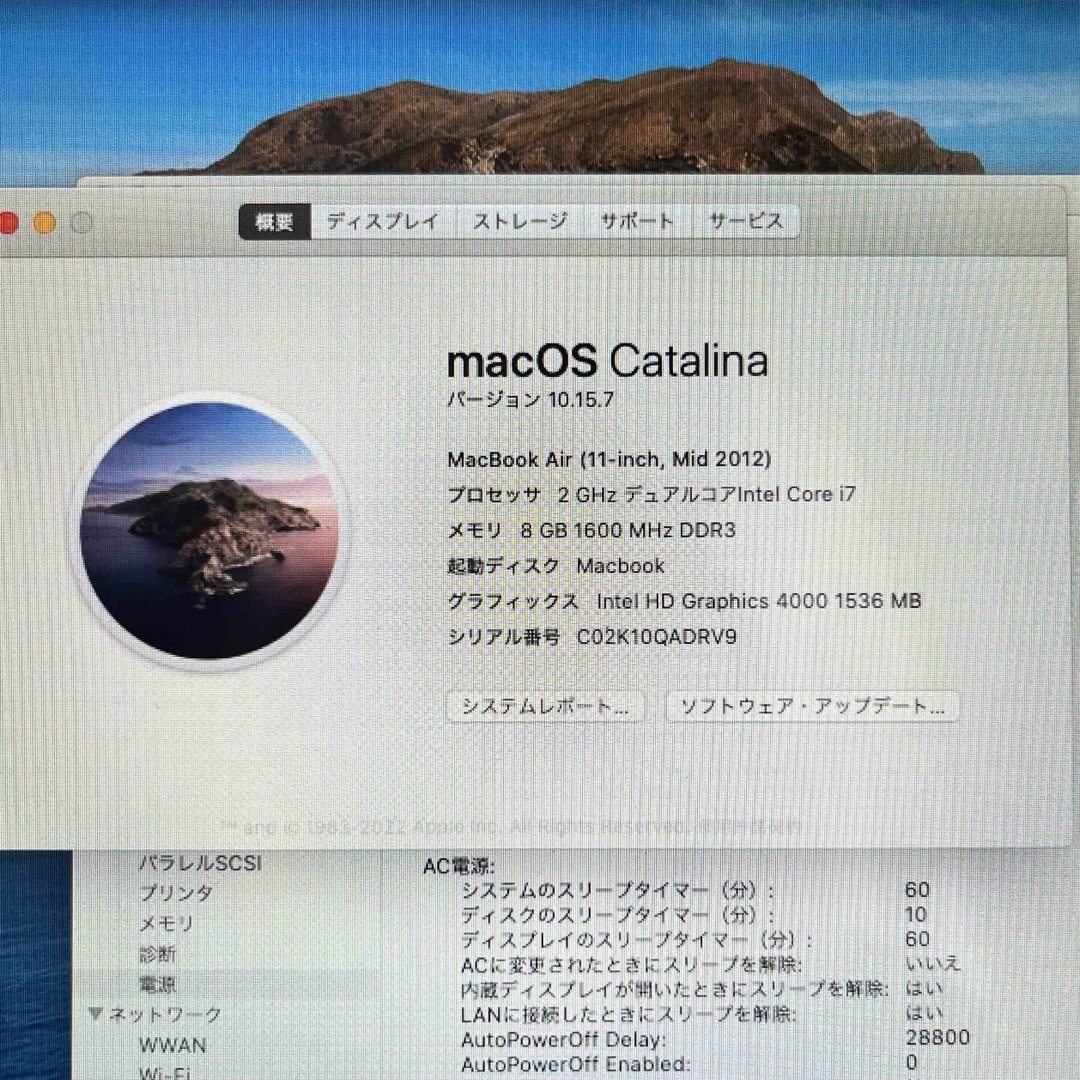Minimize the About This Mac window
This screenshot has width=1080, height=1080.
(x=45, y=223)
